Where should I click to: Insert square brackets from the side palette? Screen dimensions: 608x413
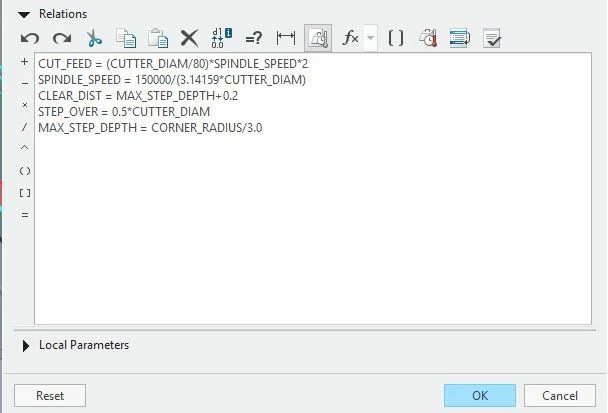pos(24,193)
